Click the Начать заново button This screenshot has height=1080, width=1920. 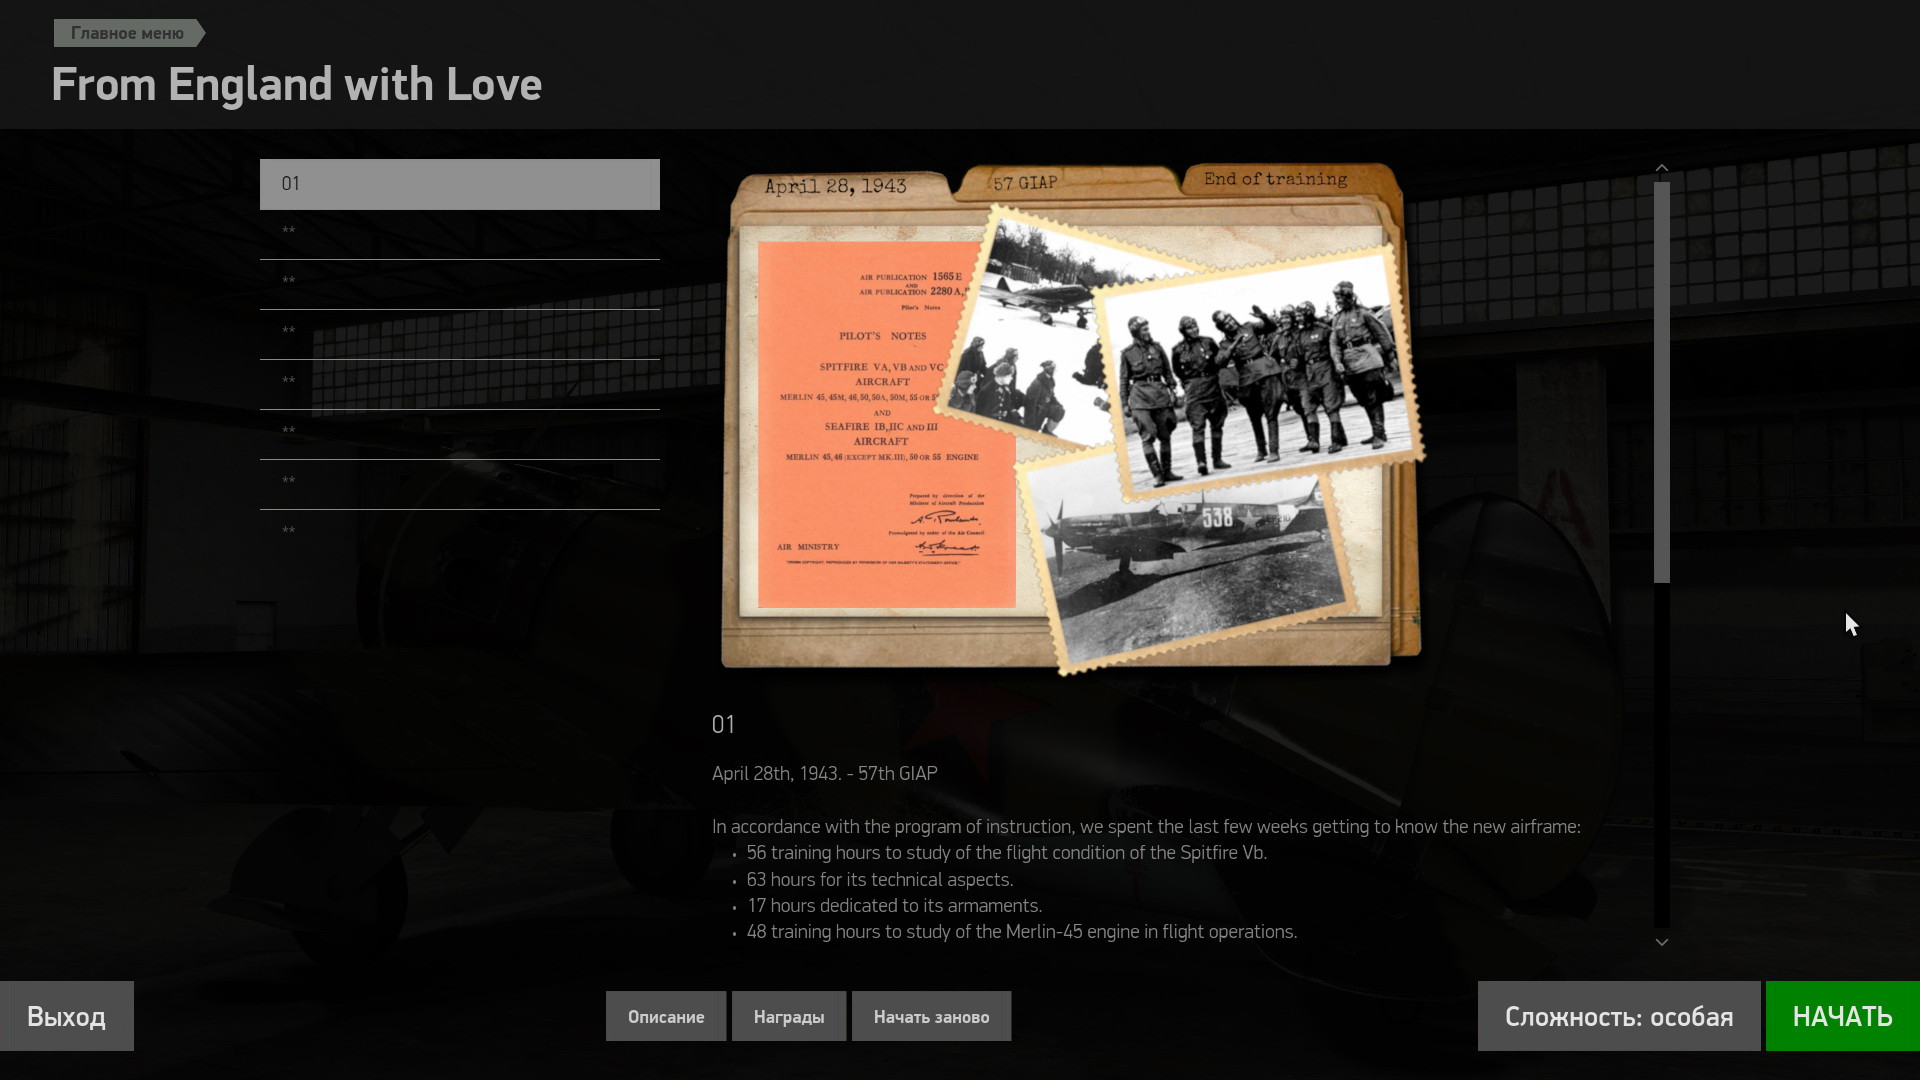931,1016
